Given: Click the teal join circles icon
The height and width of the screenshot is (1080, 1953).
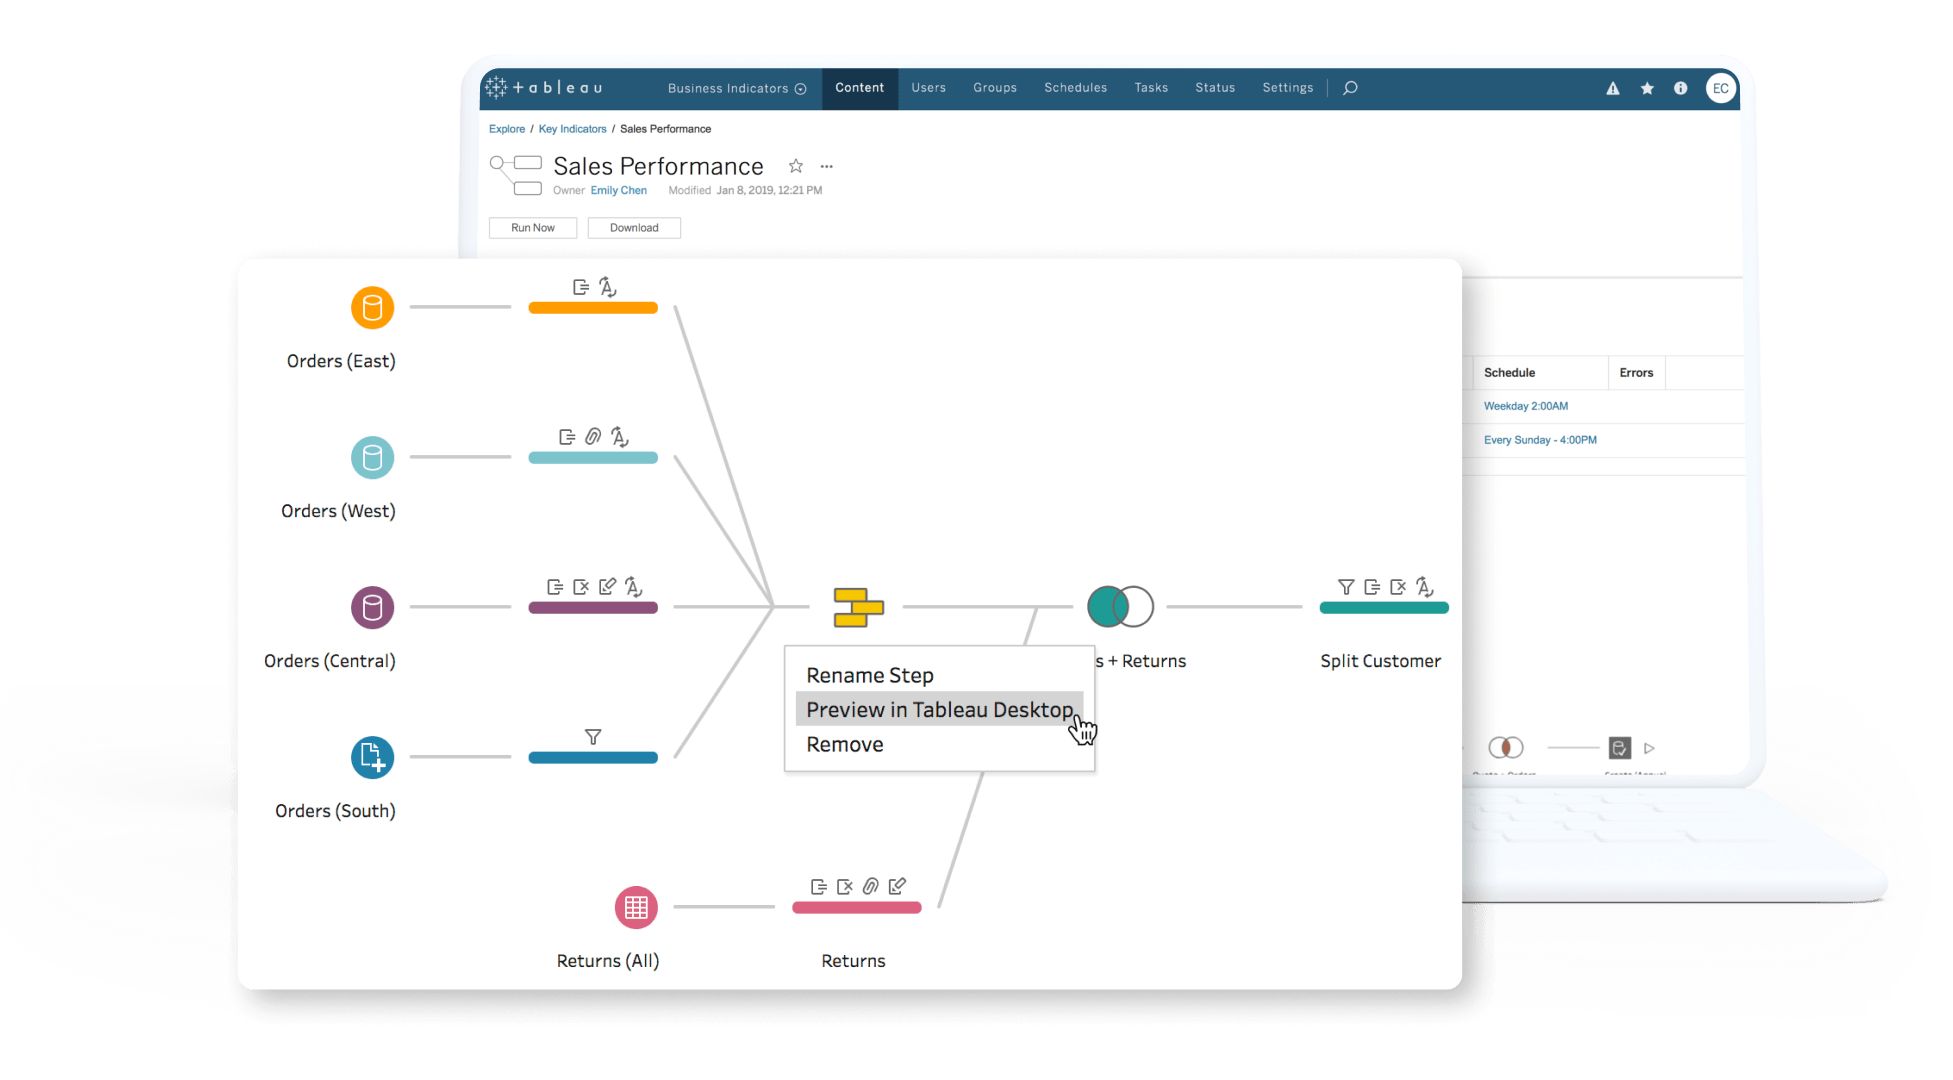Looking at the screenshot, I should (1120, 607).
